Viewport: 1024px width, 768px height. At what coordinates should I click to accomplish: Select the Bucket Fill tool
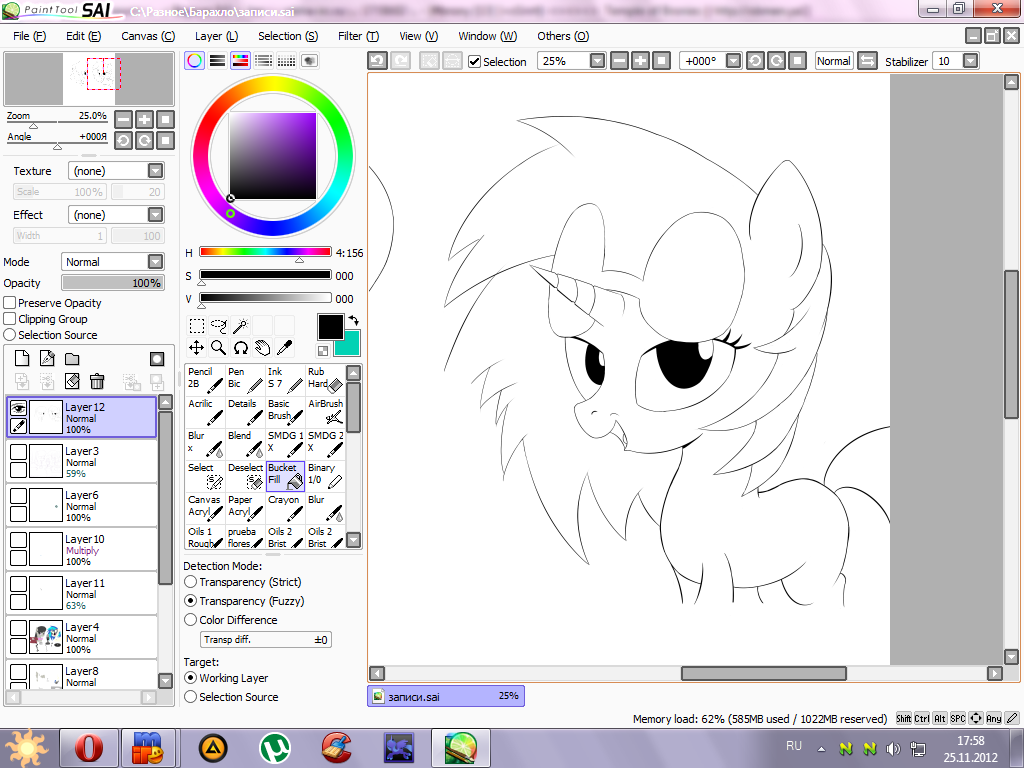tap(285, 476)
